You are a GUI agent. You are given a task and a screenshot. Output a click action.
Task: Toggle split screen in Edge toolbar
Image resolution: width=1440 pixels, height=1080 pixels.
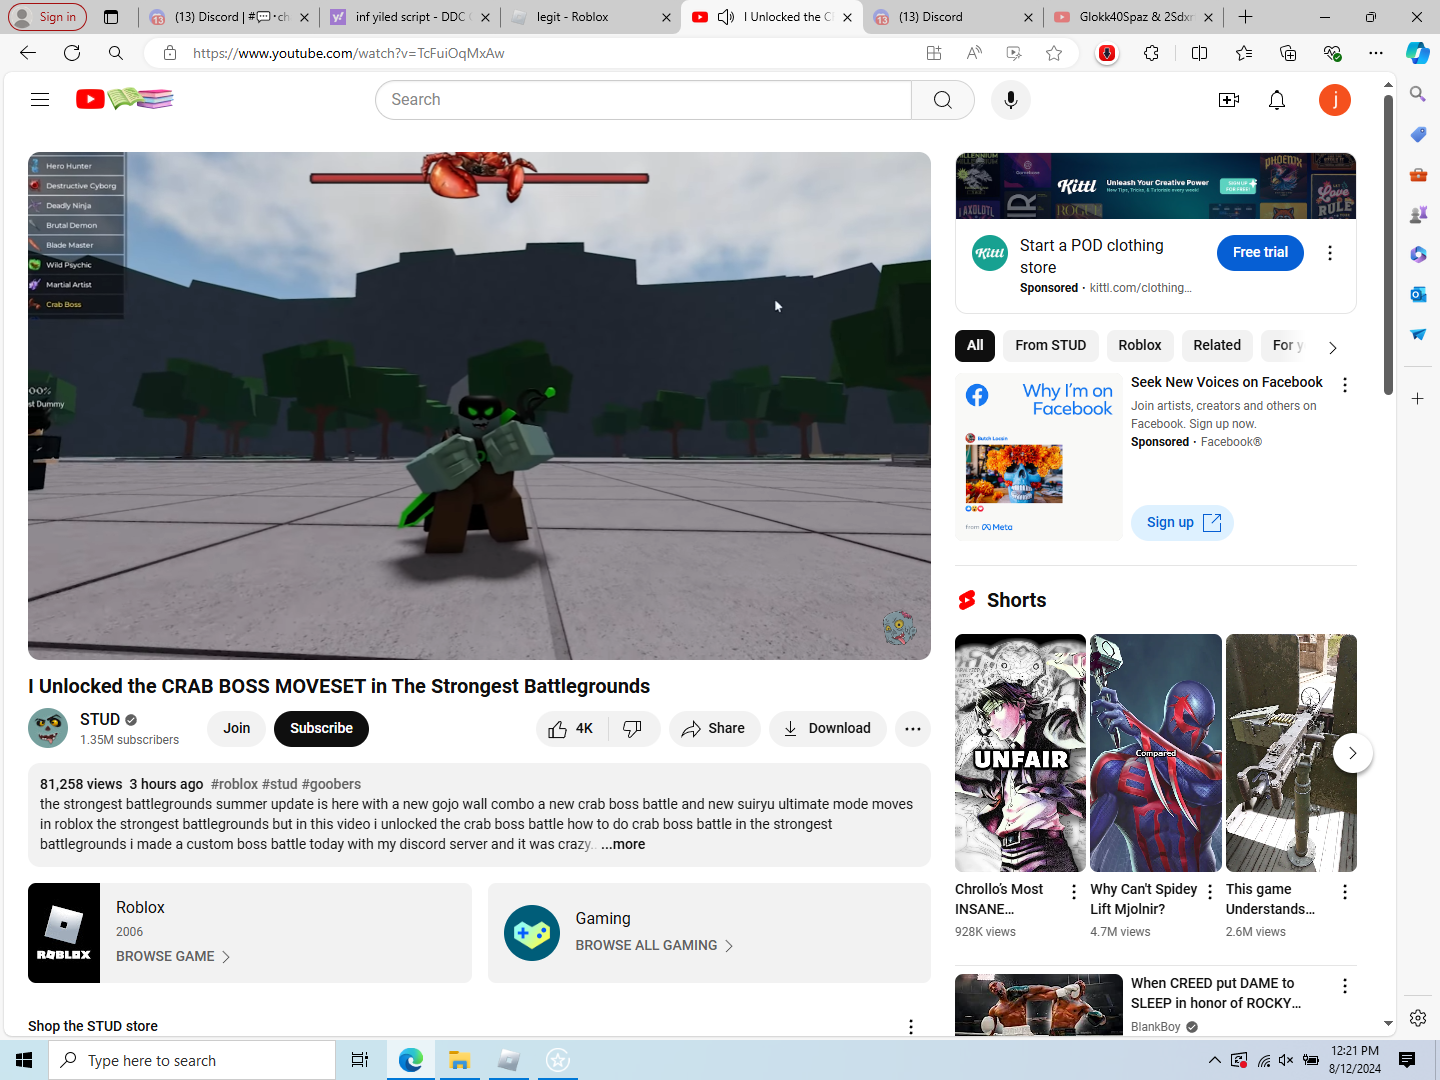pyautogui.click(x=1200, y=53)
